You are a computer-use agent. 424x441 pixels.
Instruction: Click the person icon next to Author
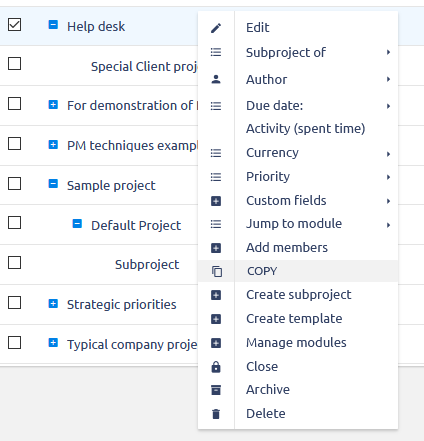[216, 79]
